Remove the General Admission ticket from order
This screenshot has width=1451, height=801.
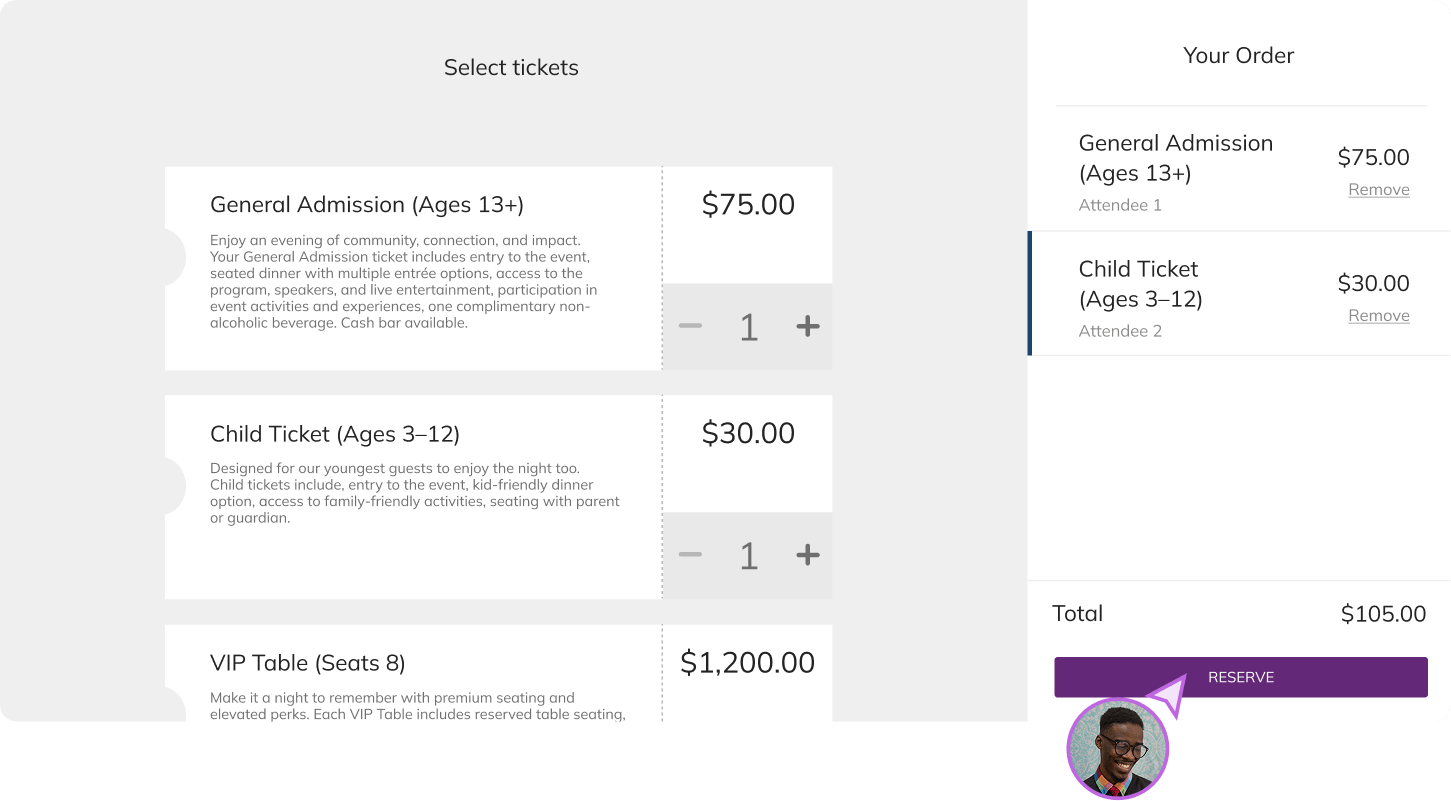(x=1378, y=189)
